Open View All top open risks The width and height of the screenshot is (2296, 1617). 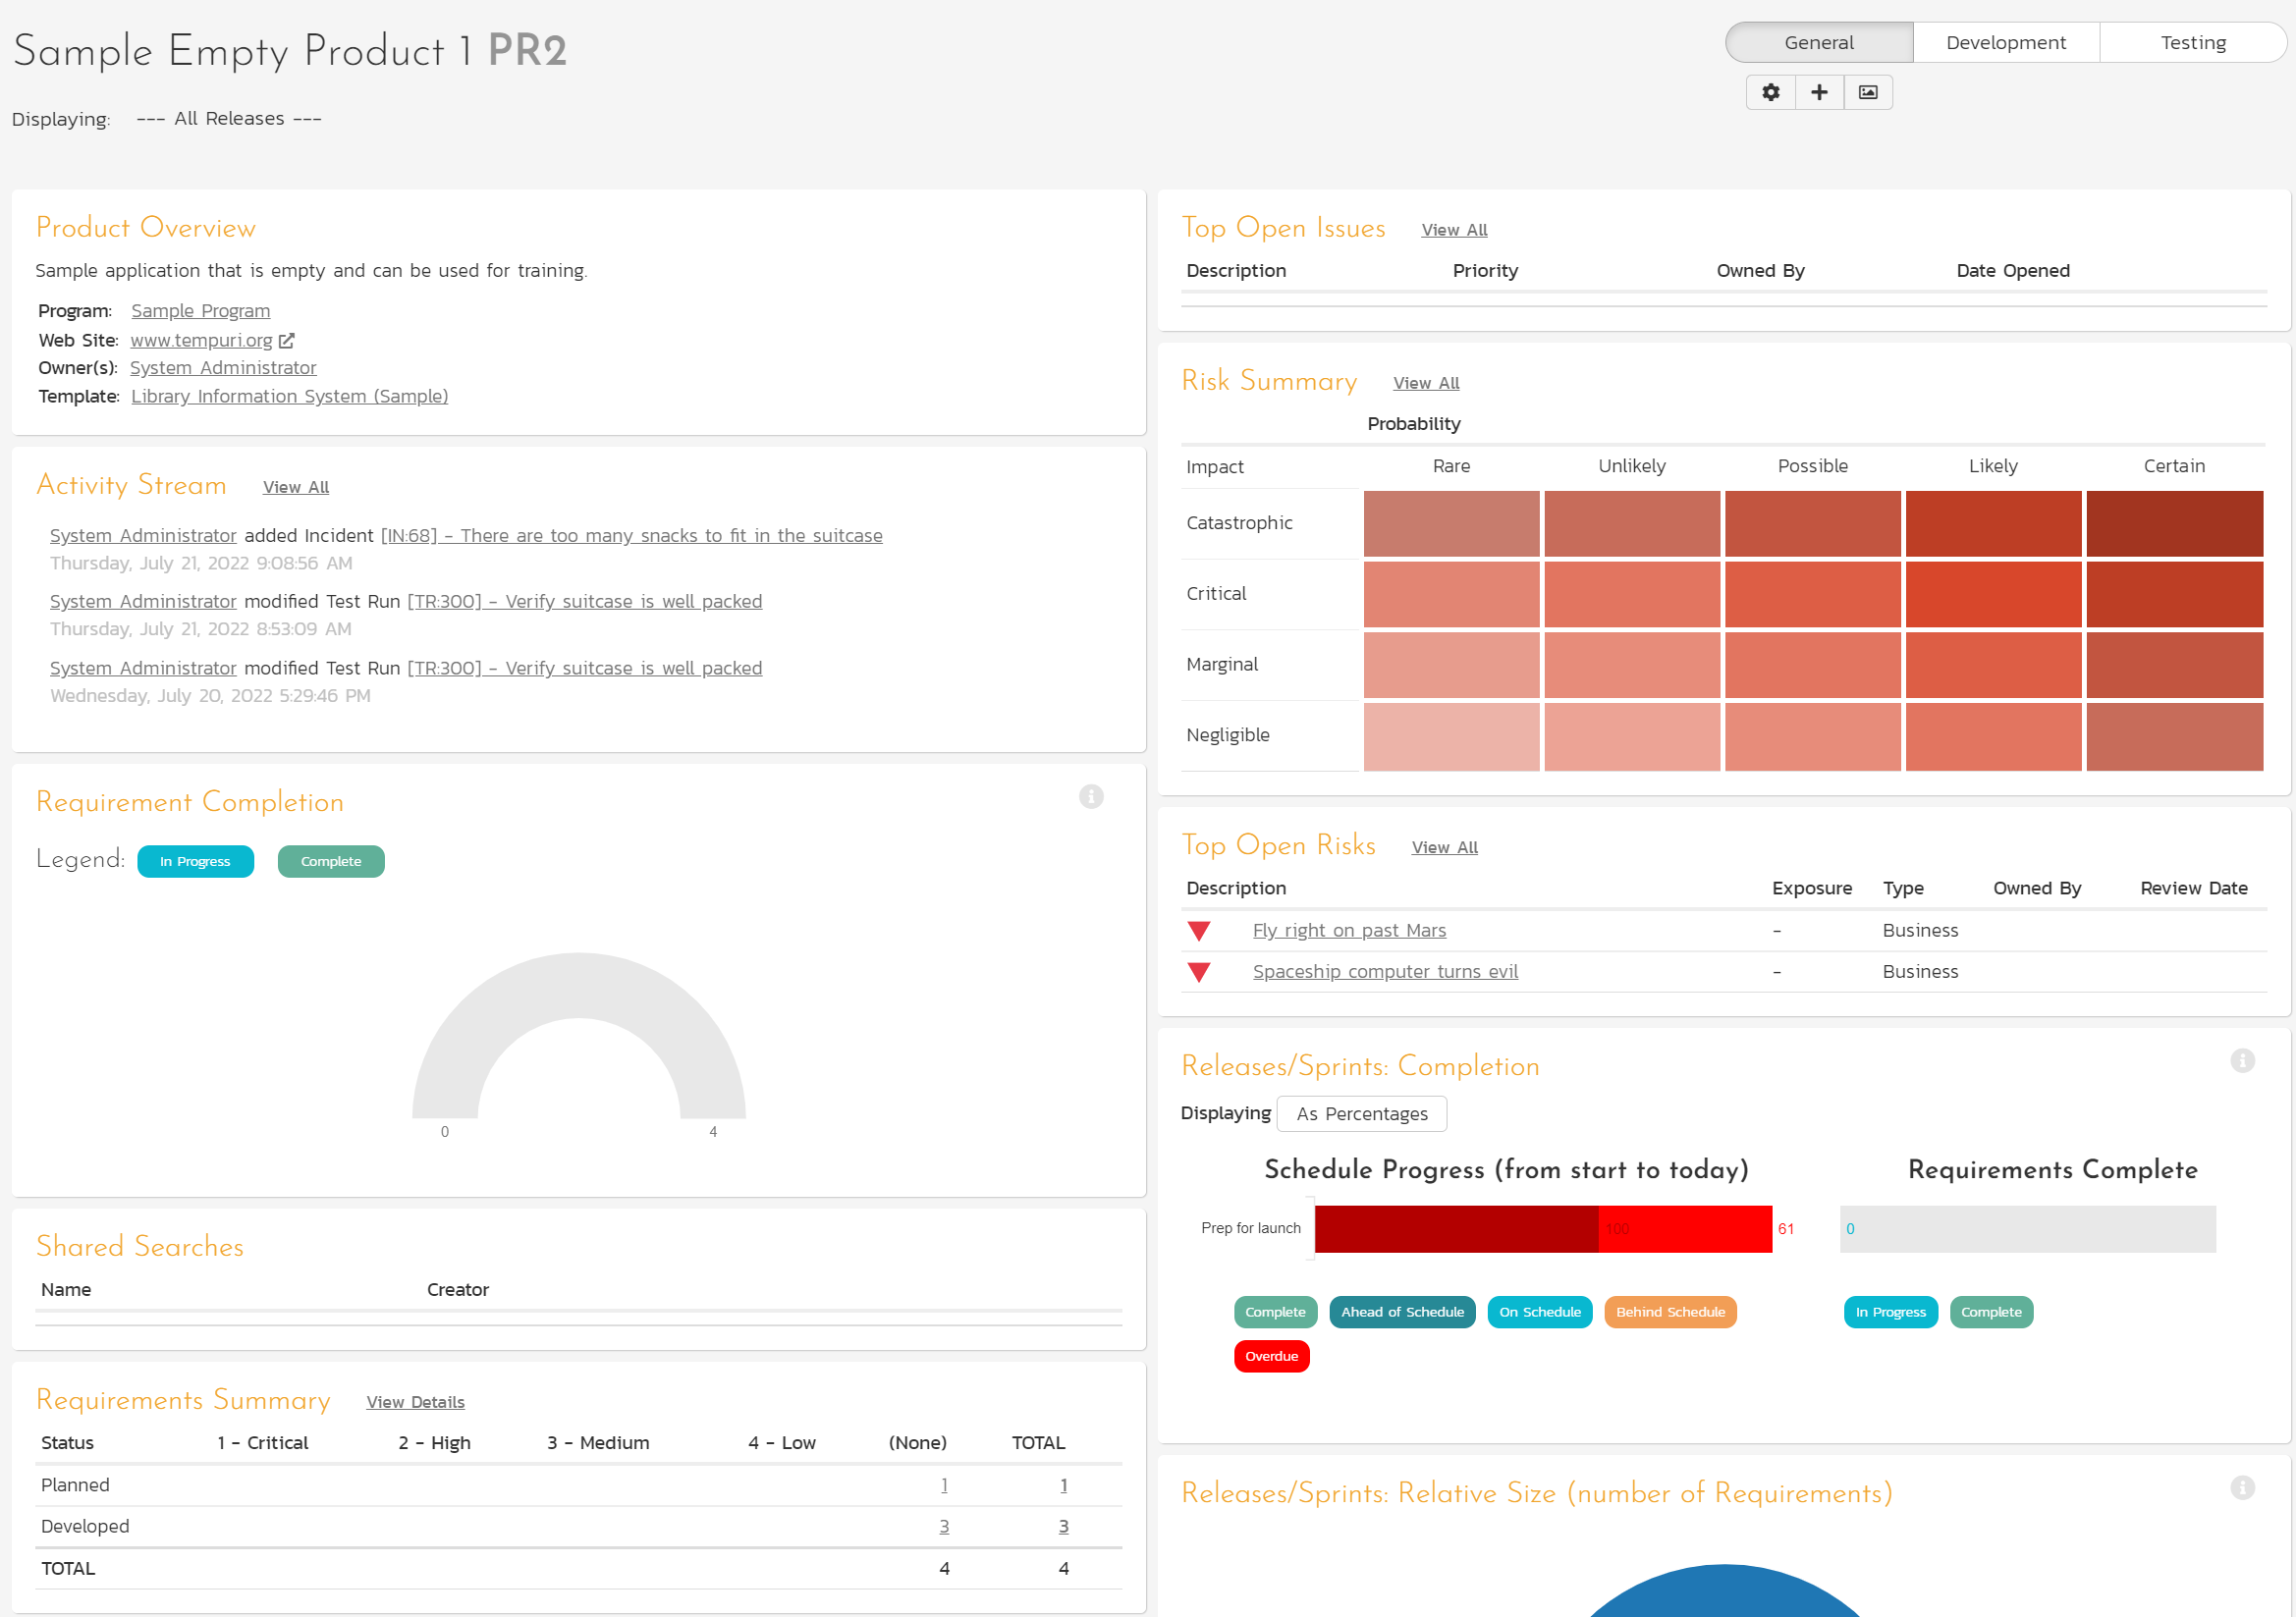tap(1444, 848)
